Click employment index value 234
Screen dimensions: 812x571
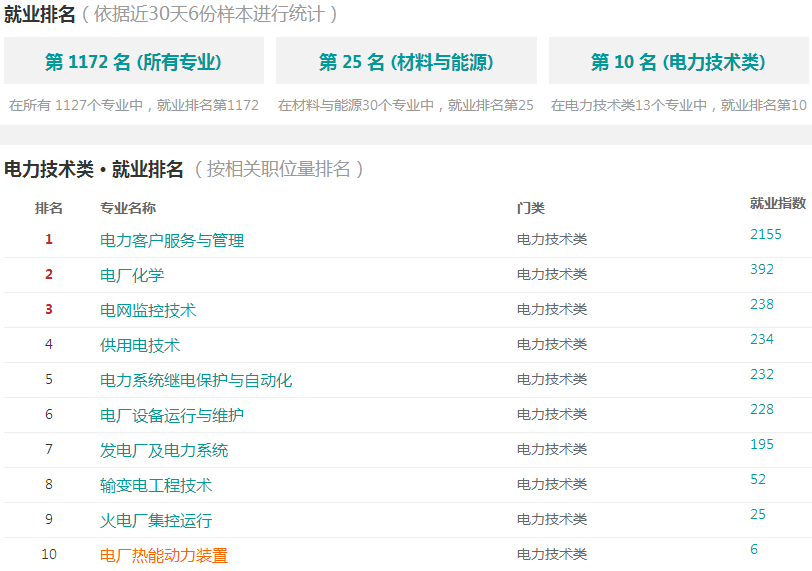click(762, 340)
